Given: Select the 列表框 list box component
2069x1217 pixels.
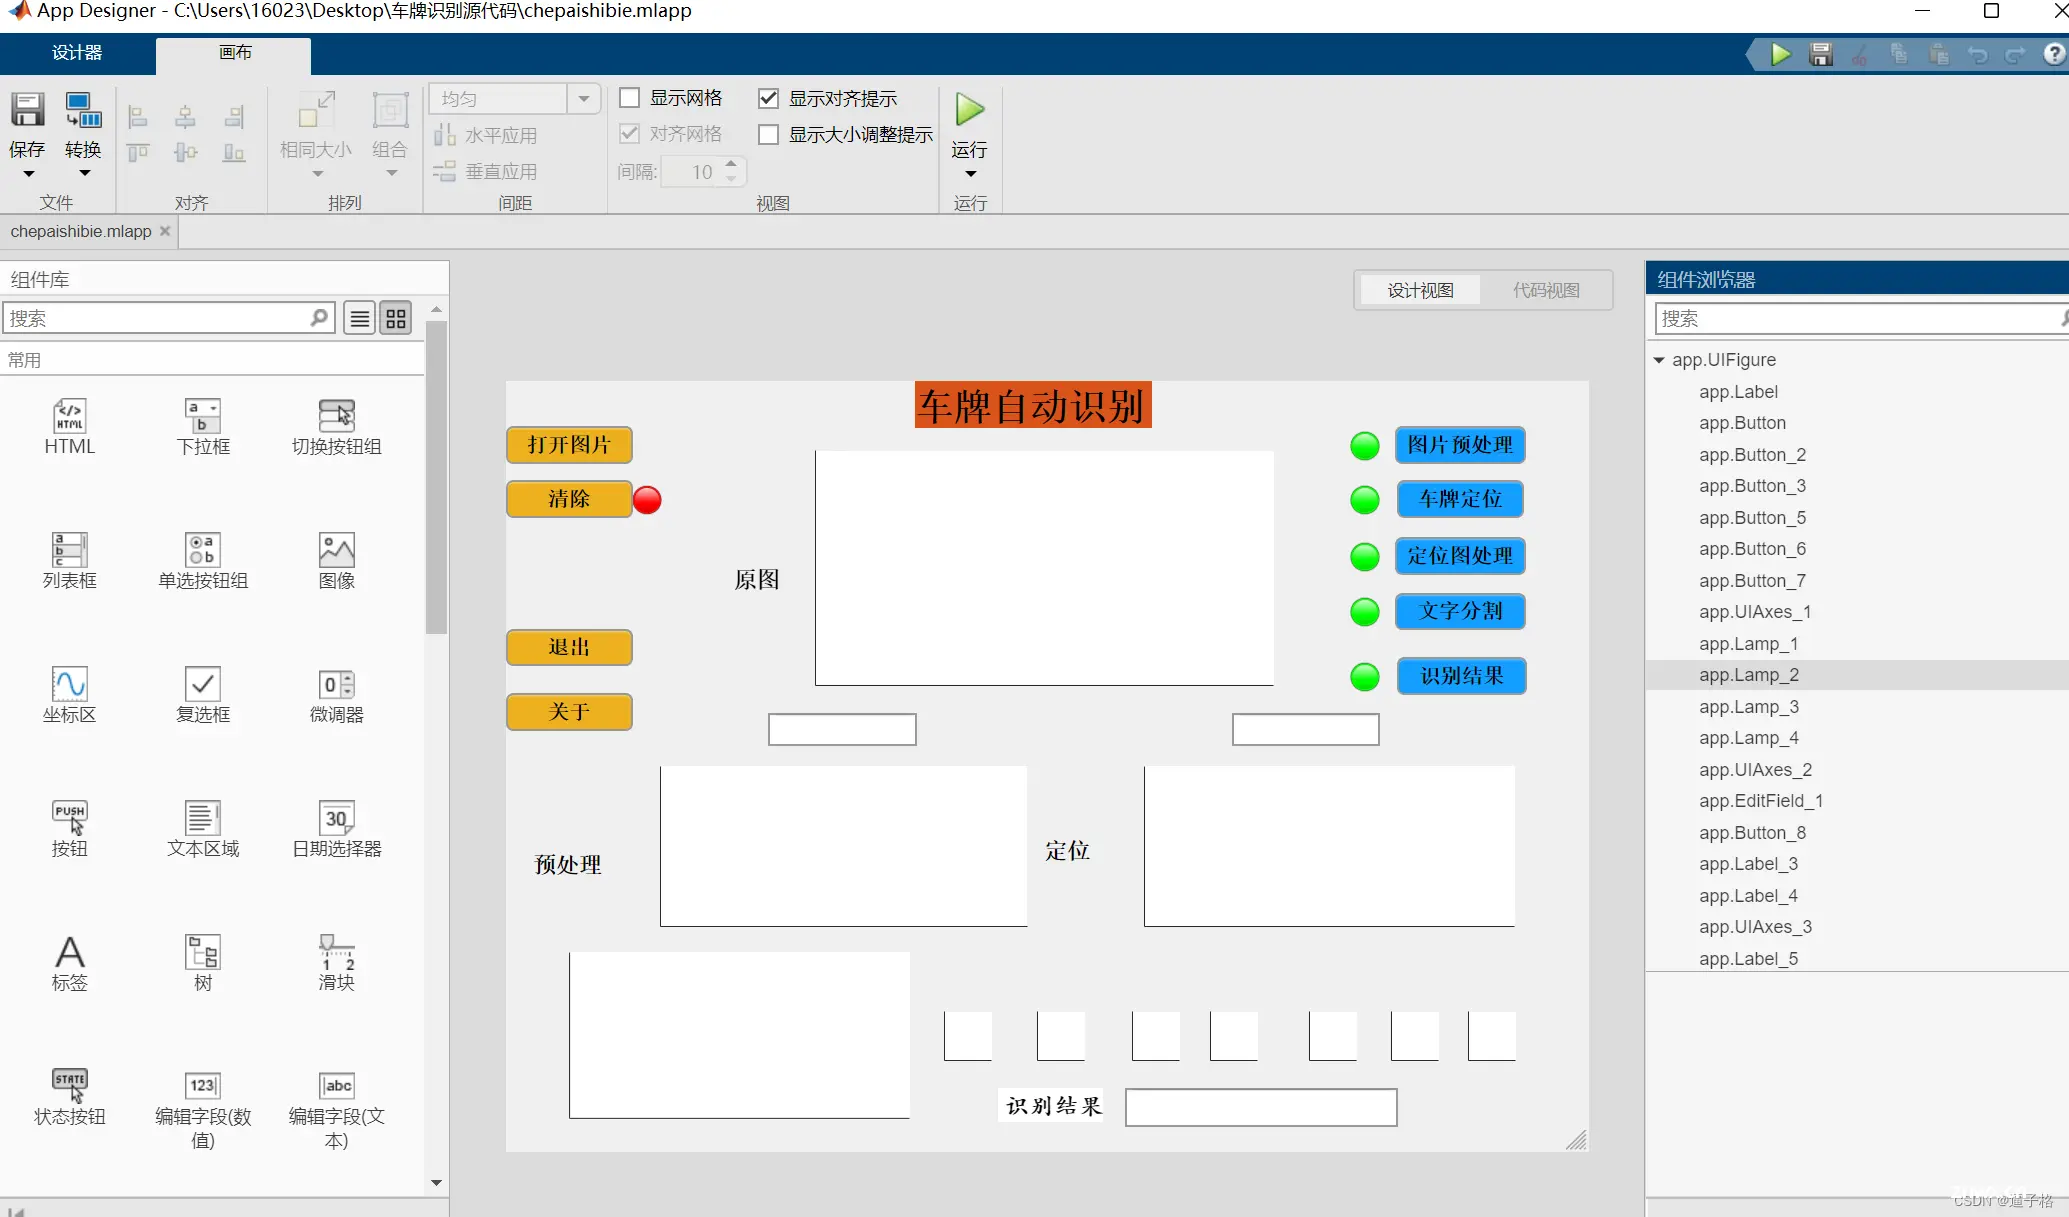Looking at the screenshot, I should 70,561.
